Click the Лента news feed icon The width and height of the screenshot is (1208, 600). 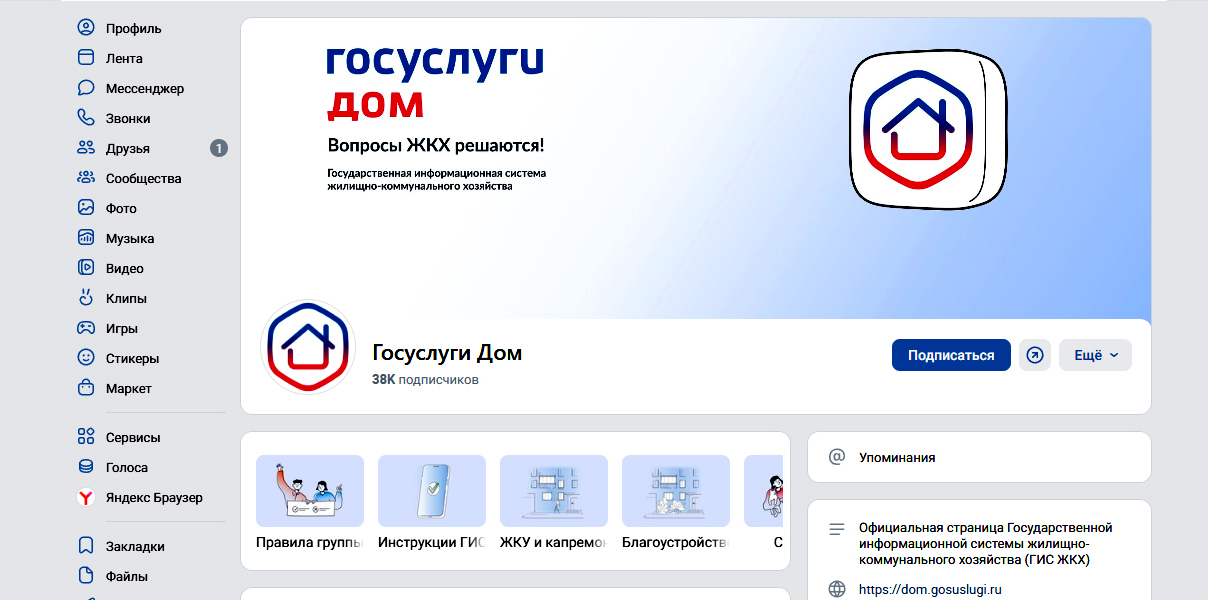pos(86,58)
